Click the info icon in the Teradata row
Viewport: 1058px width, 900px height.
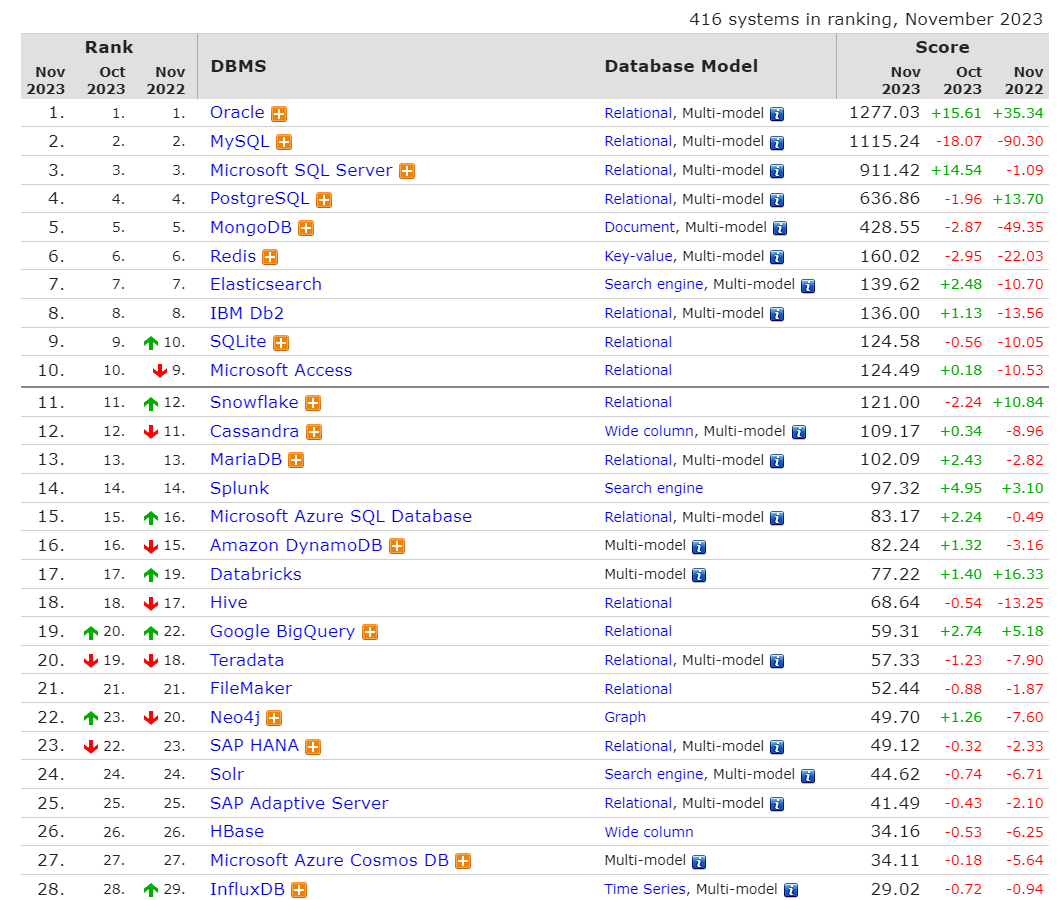pyautogui.click(x=777, y=661)
